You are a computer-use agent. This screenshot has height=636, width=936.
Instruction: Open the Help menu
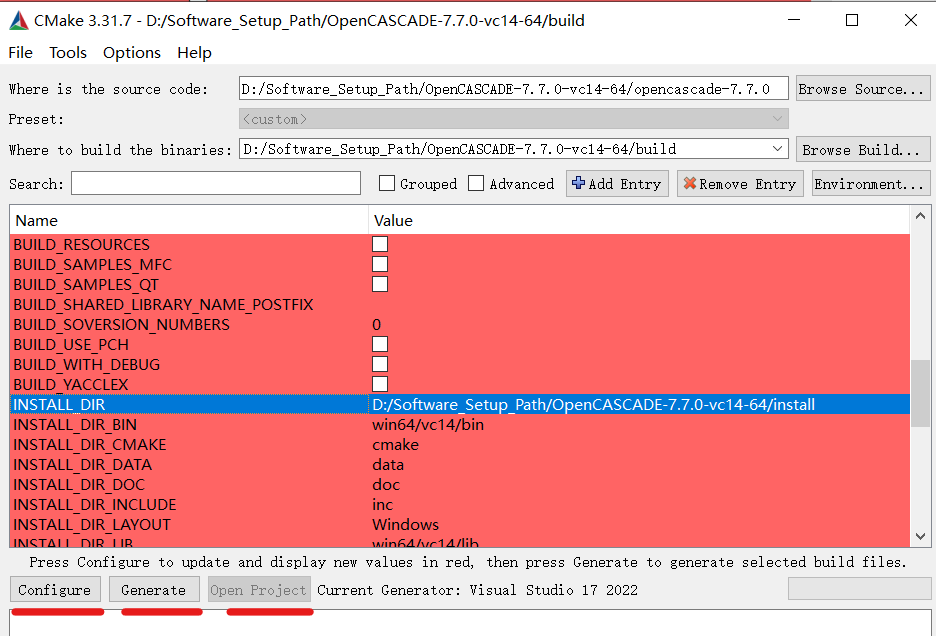(194, 53)
